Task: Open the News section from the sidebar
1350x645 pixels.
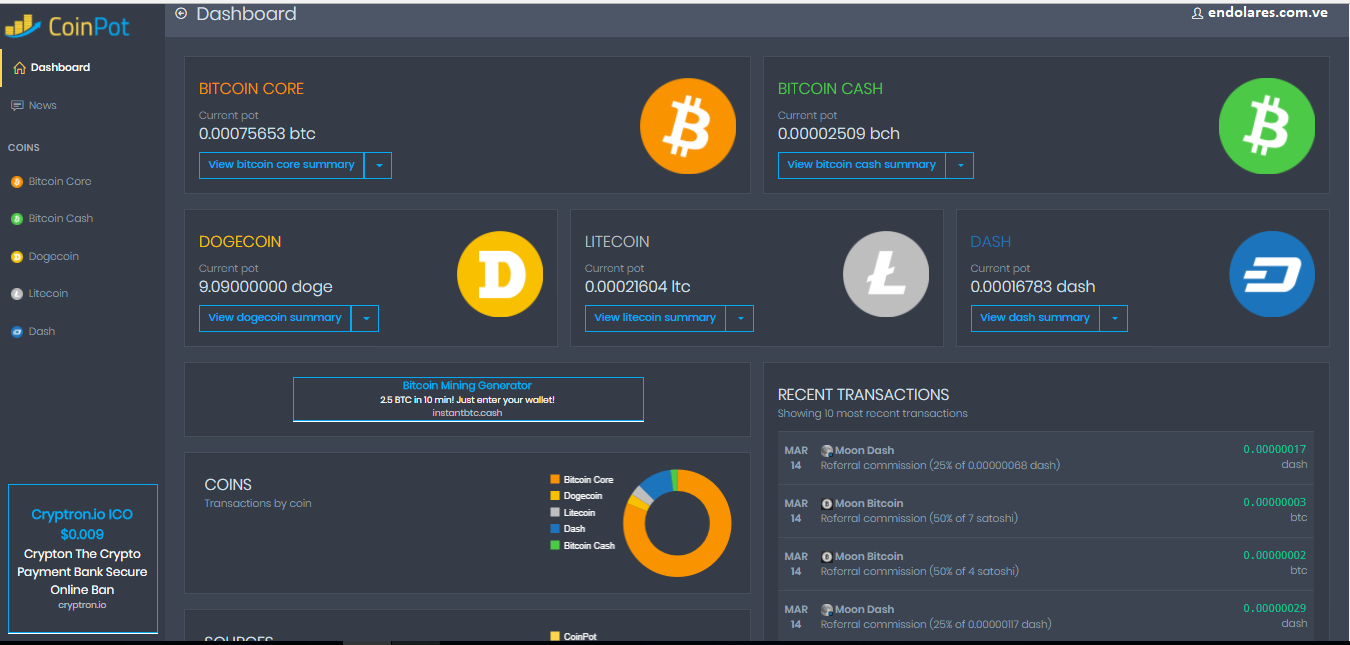Action: point(42,104)
